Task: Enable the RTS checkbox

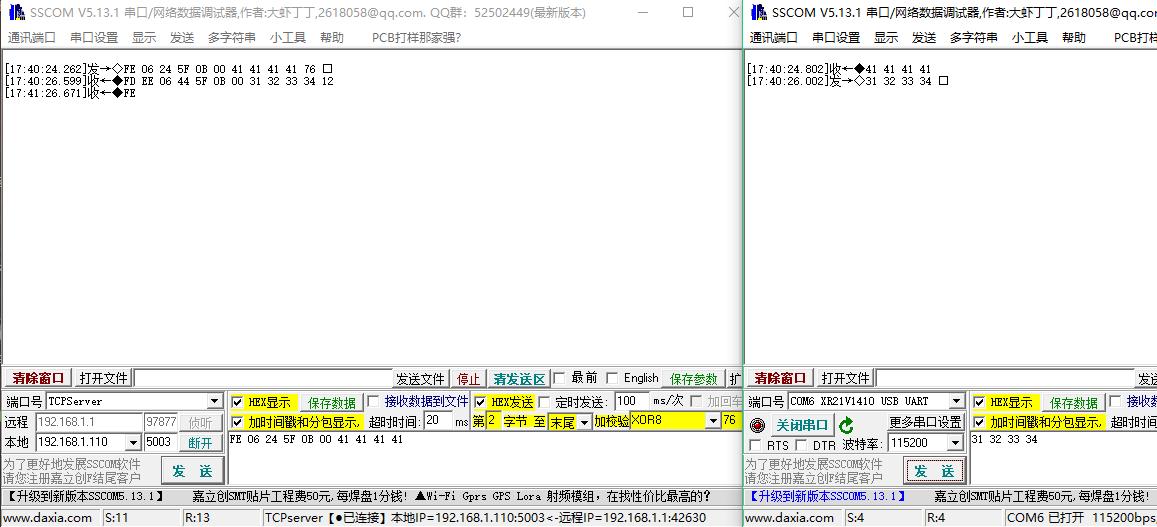Action: point(755,445)
